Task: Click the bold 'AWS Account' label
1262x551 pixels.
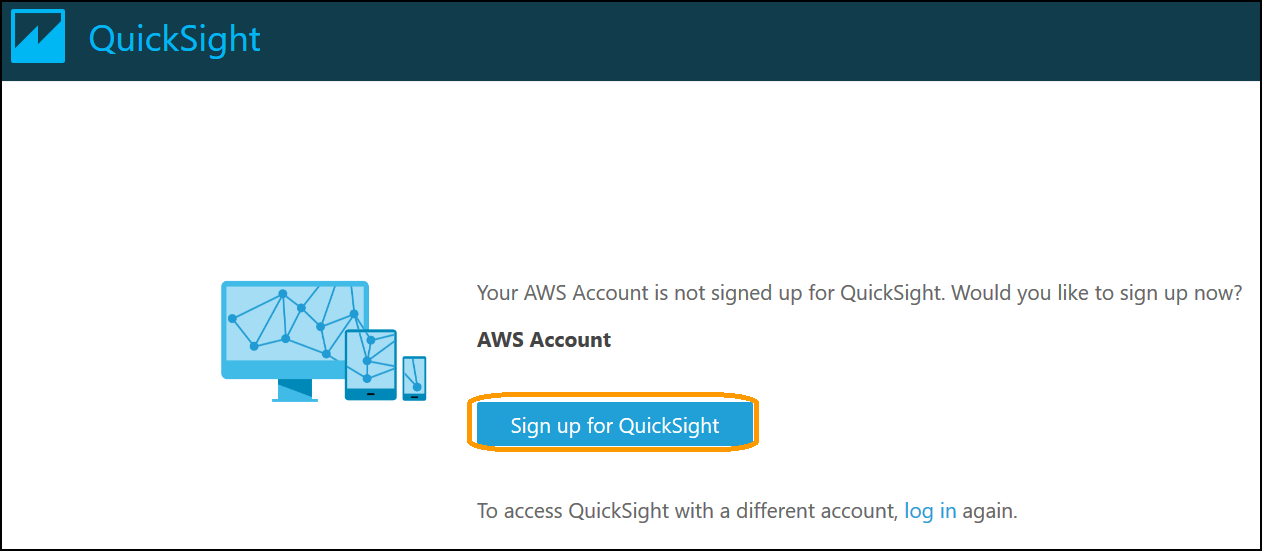Action: tap(544, 340)
